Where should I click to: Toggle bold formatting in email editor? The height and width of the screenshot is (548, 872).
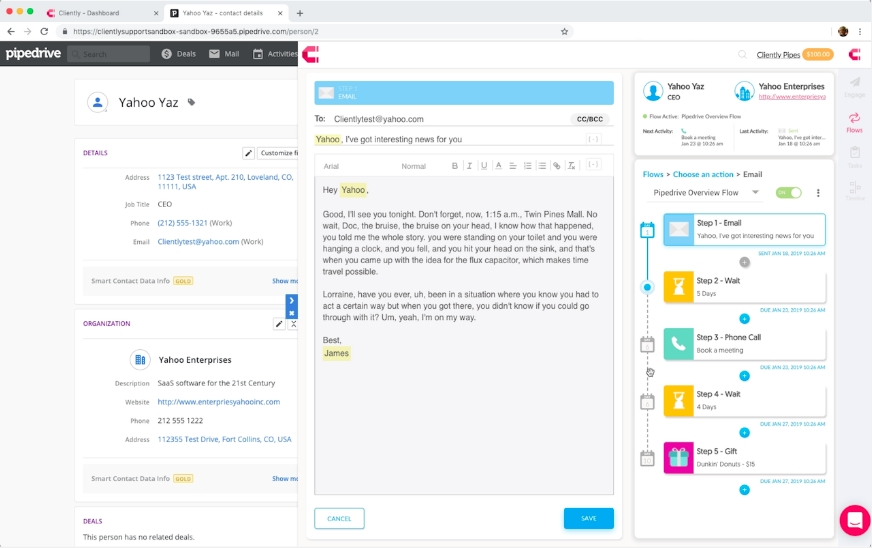(x=454, y=166)
